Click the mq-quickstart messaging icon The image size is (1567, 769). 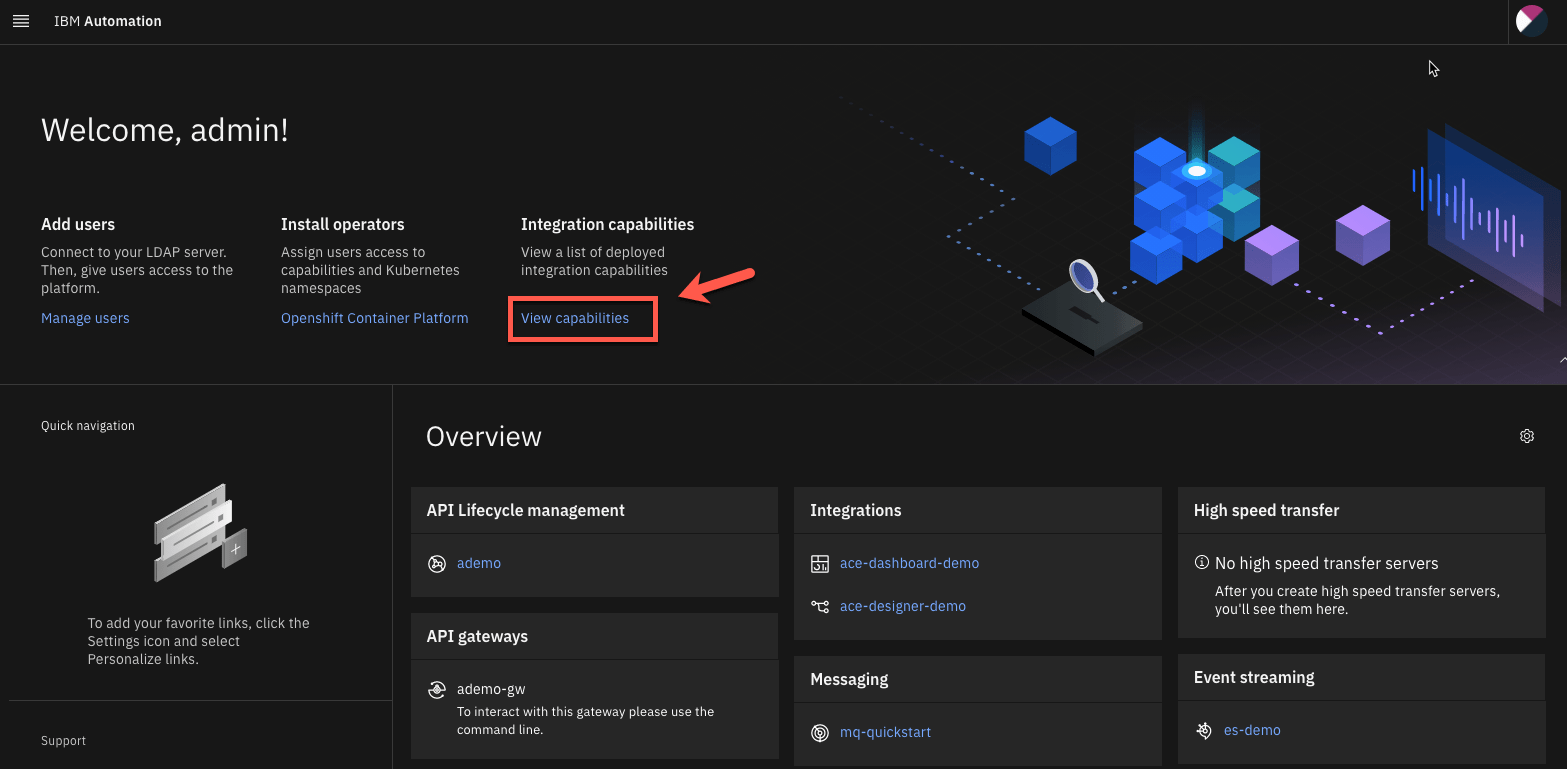[820, 732]
